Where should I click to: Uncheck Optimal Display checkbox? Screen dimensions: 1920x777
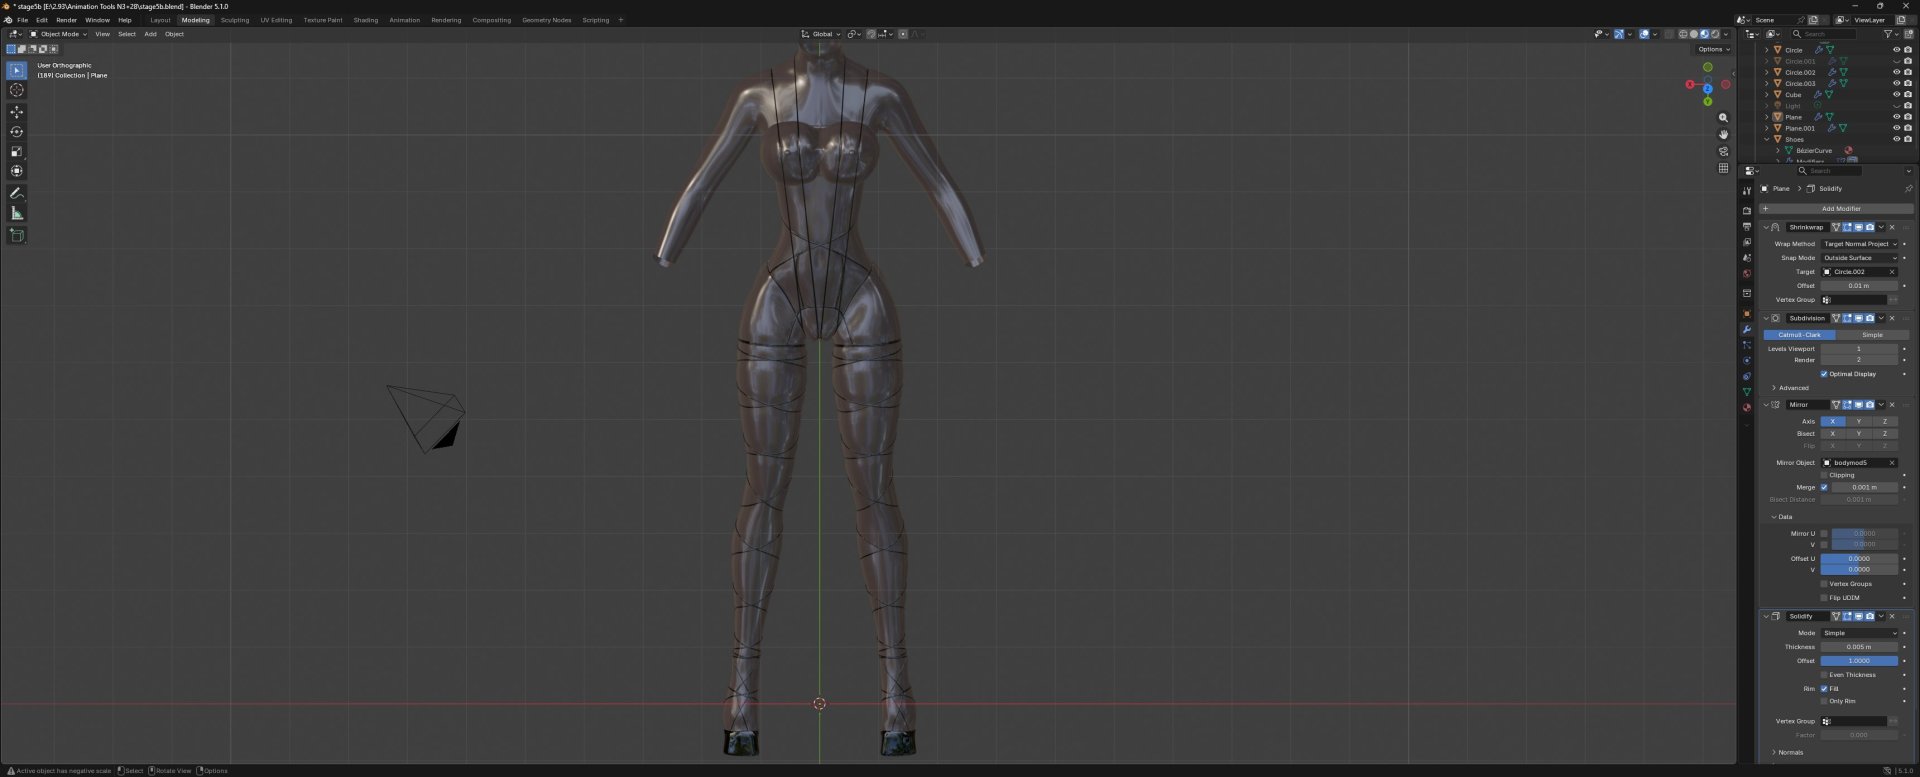point(1824,374)
